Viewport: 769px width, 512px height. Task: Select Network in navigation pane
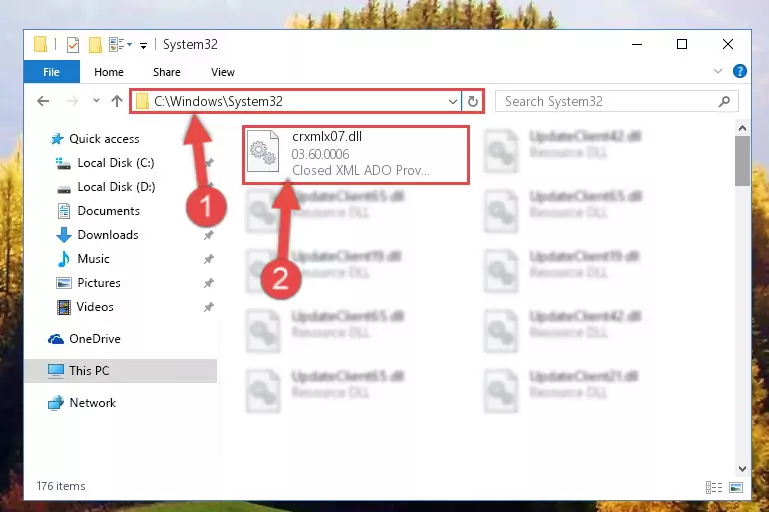click(x=93, y=403)
